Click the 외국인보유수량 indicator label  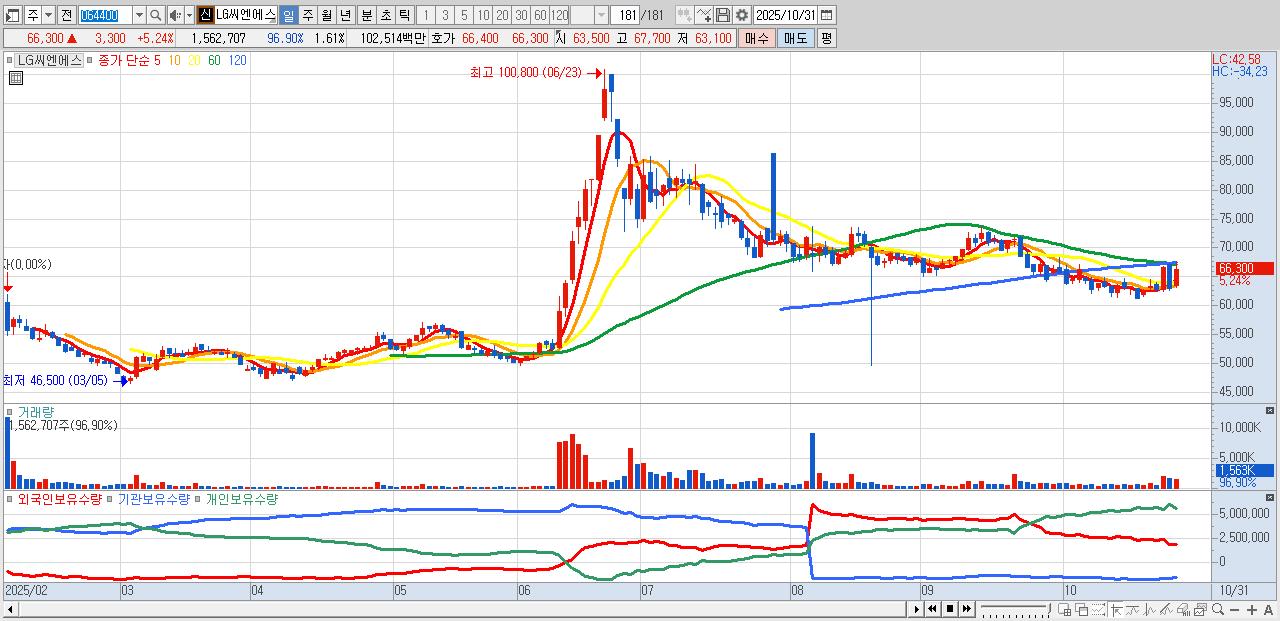point(59,498)
